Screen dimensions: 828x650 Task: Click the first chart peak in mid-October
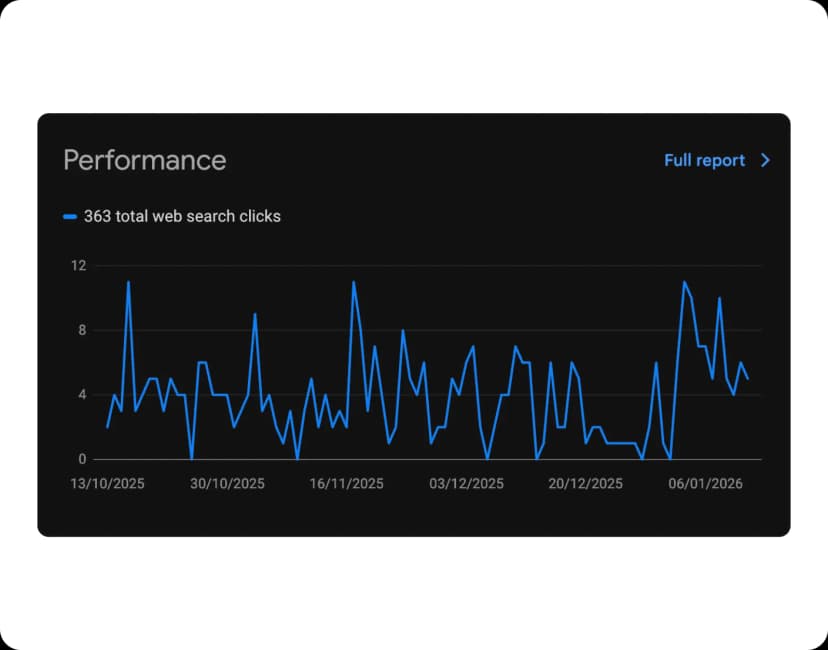128,282
